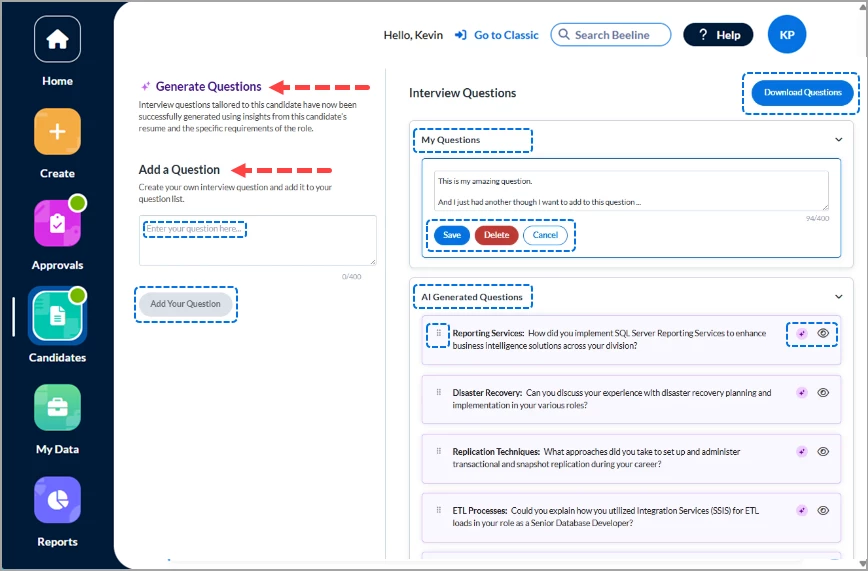
Task: Click the My Questions section title
Action: point(451,140)
